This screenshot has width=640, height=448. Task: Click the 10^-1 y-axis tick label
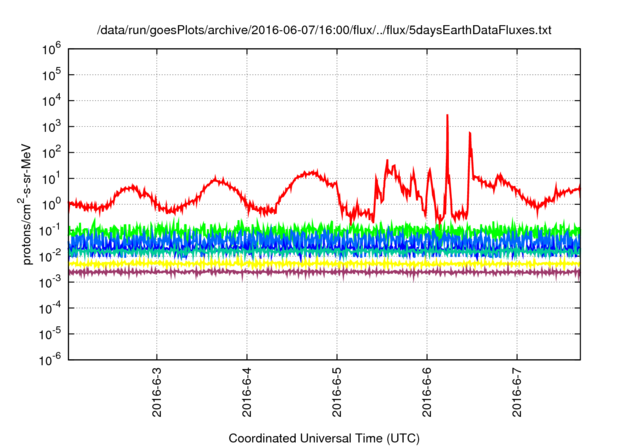(51, 230)
